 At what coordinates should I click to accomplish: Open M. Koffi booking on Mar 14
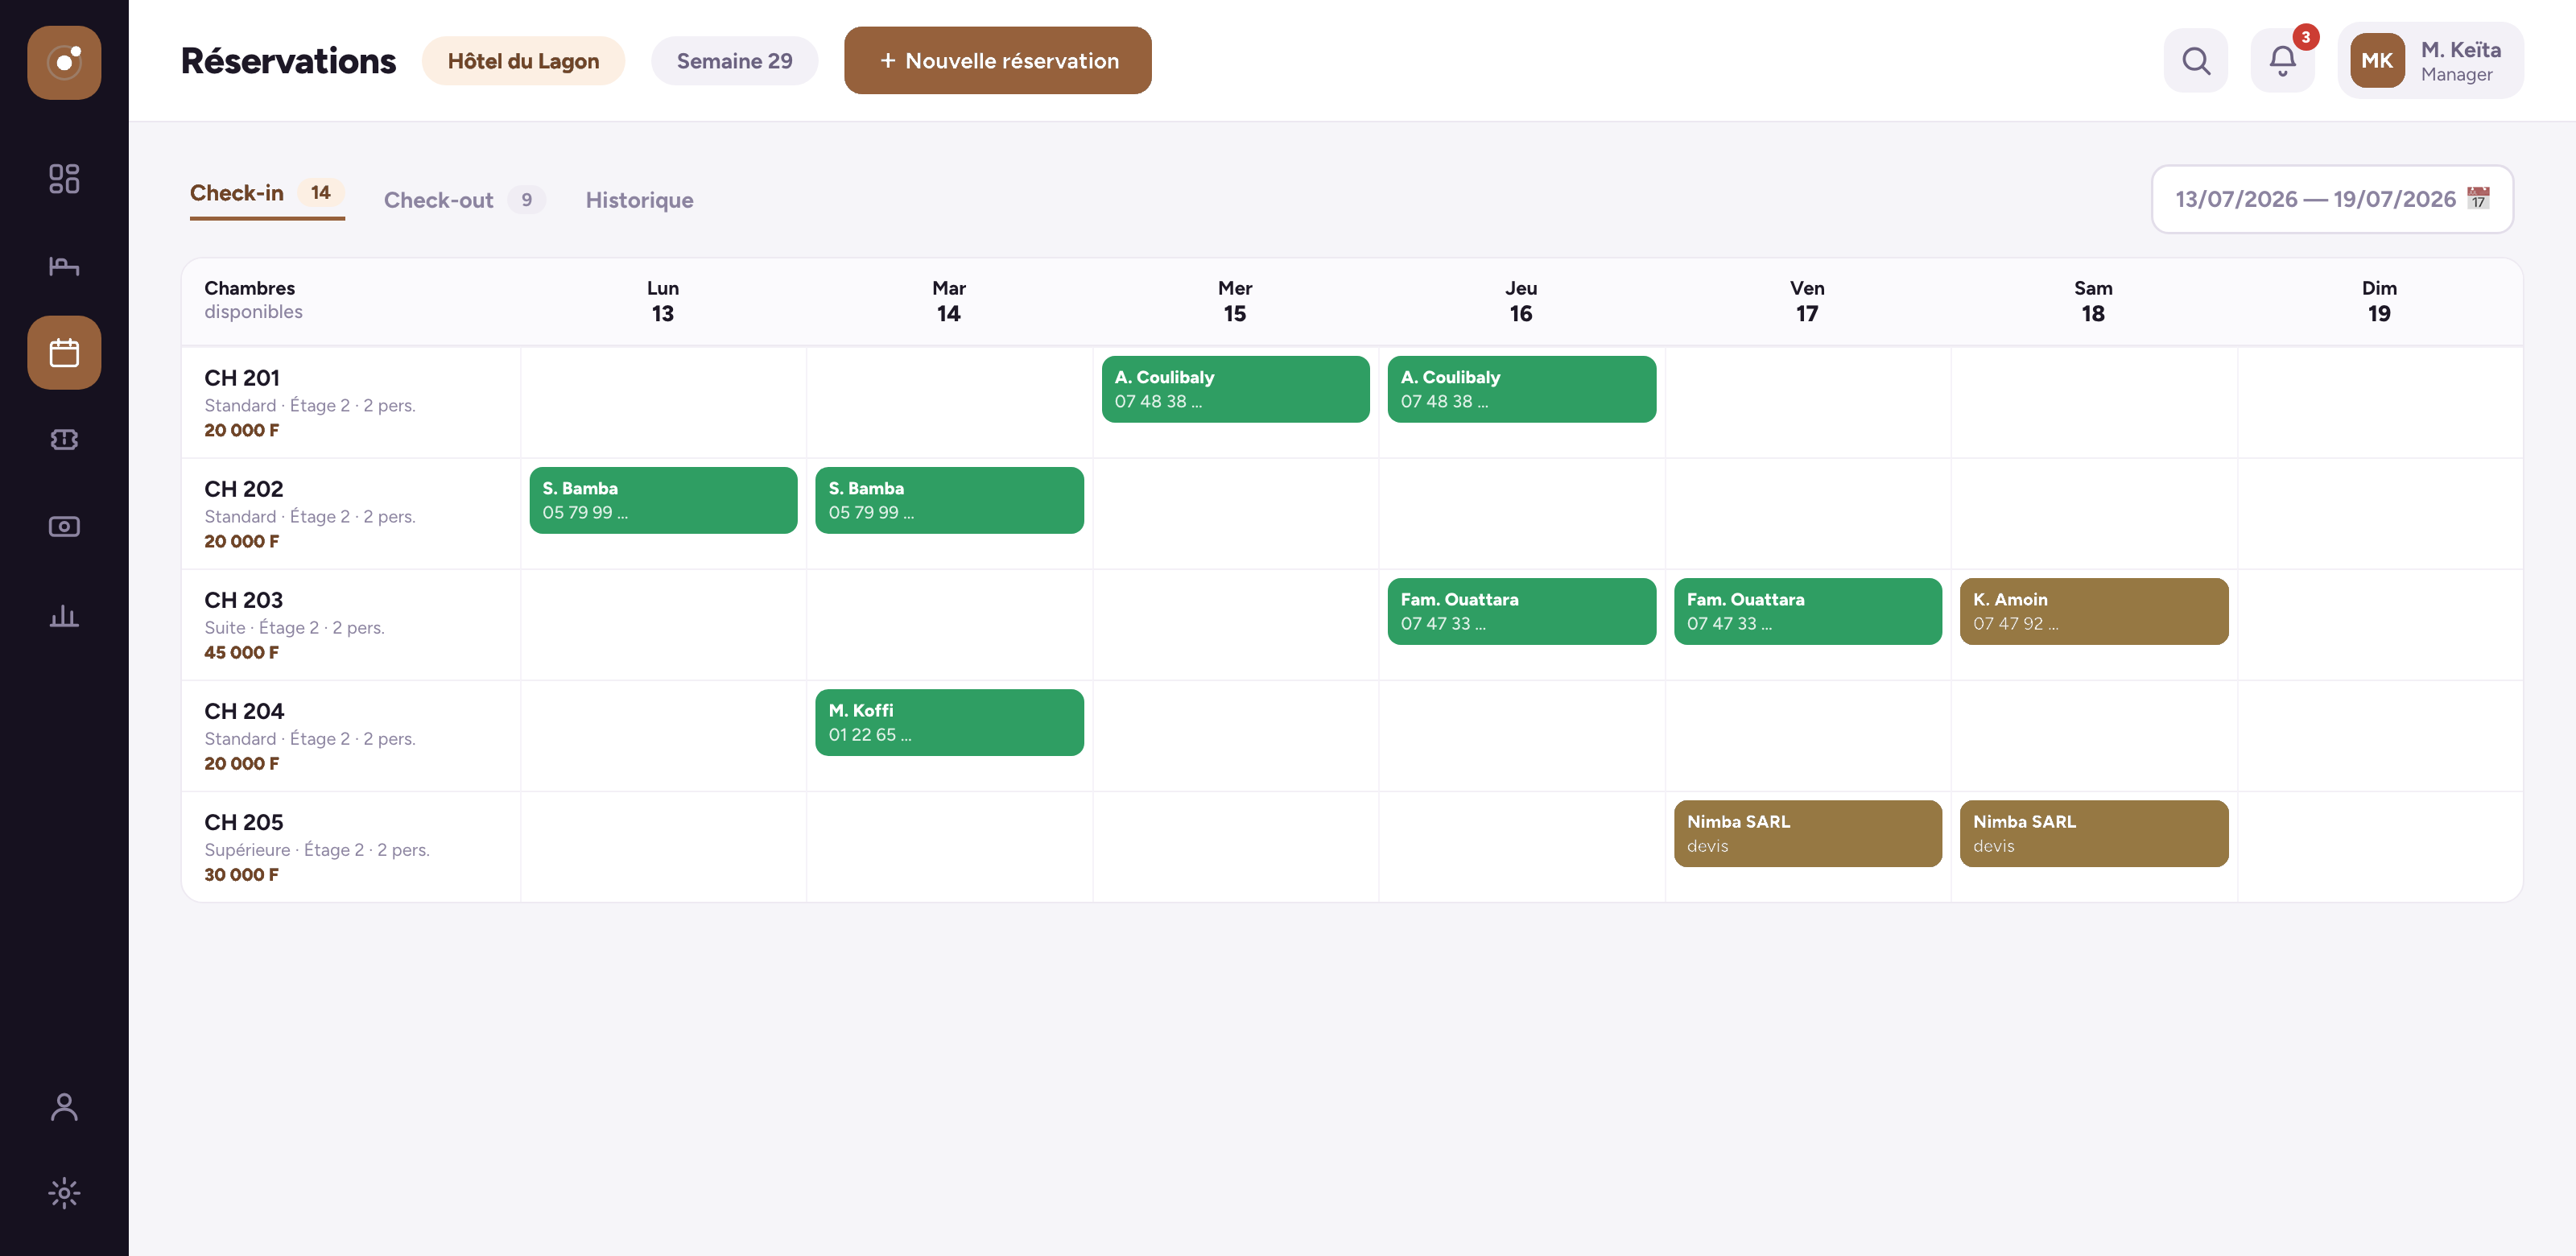tap(949, 722)
